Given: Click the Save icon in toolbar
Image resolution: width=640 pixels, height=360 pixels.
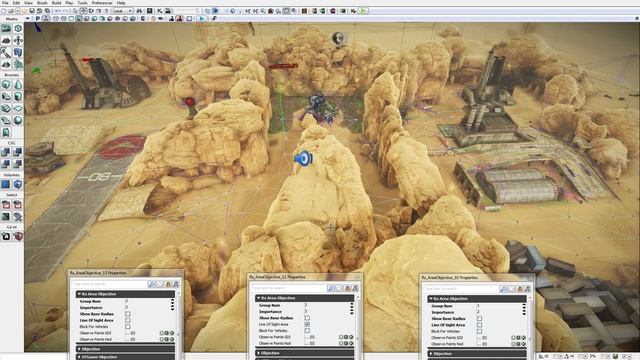Looking at the screenshot, I should tap(32, 11).
